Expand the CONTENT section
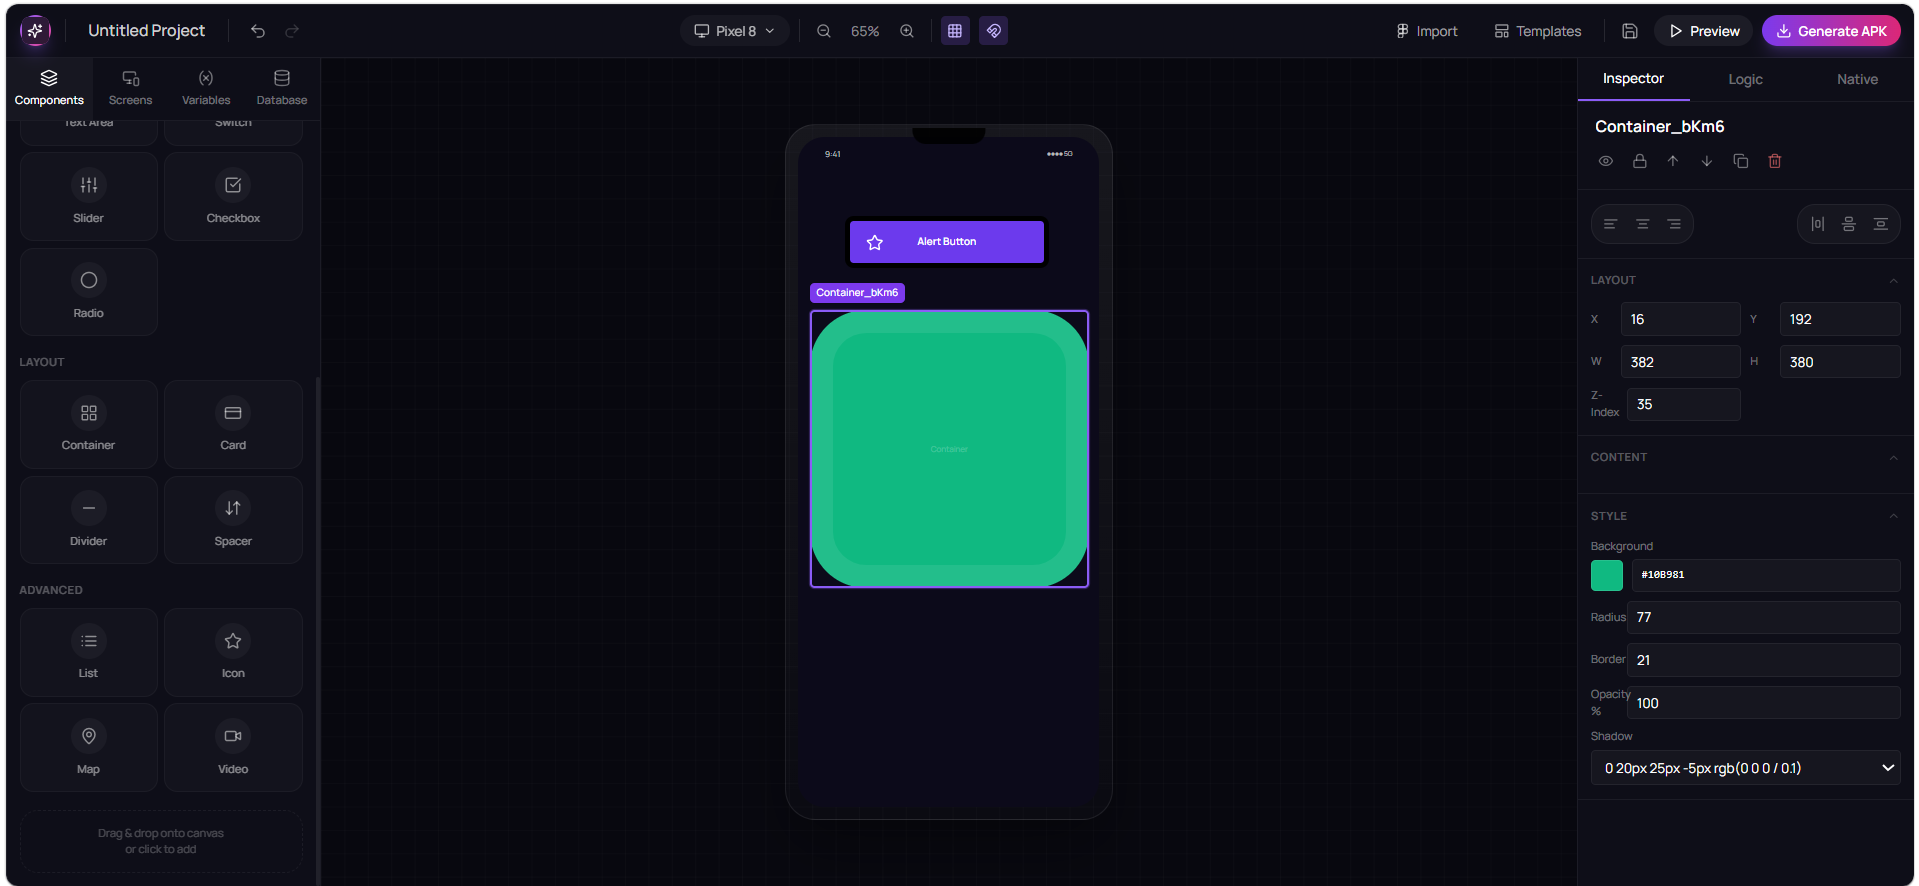Image resolution: width=1919 pixels, height=886 pixels. [1893, 457]
